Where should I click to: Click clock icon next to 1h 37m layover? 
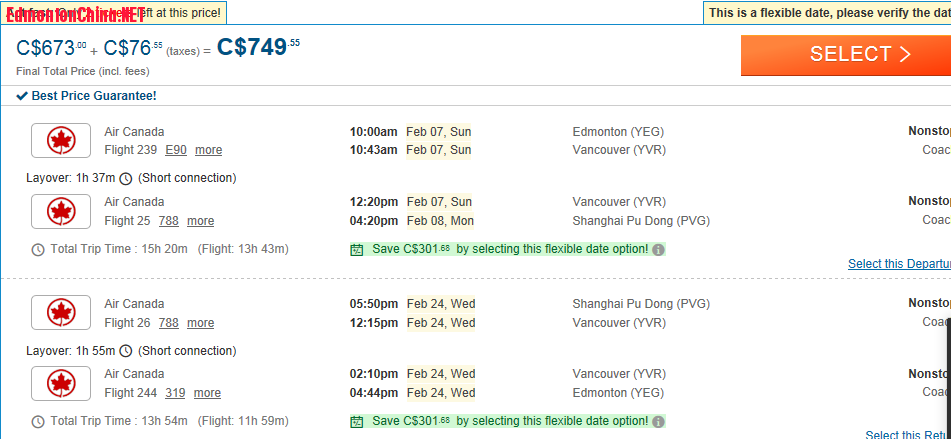tap(125, 179)
